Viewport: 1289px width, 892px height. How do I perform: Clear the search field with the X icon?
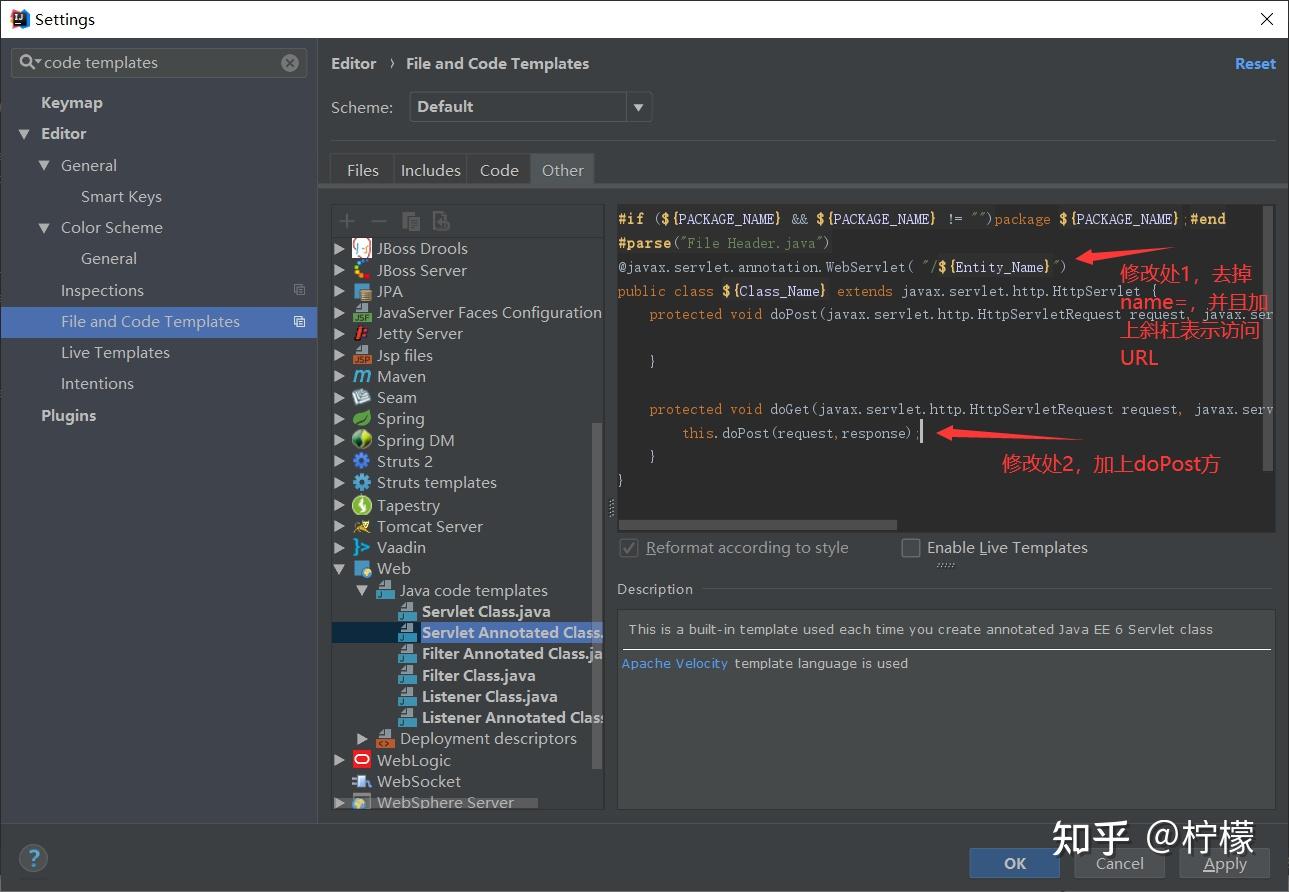[290, 63]
